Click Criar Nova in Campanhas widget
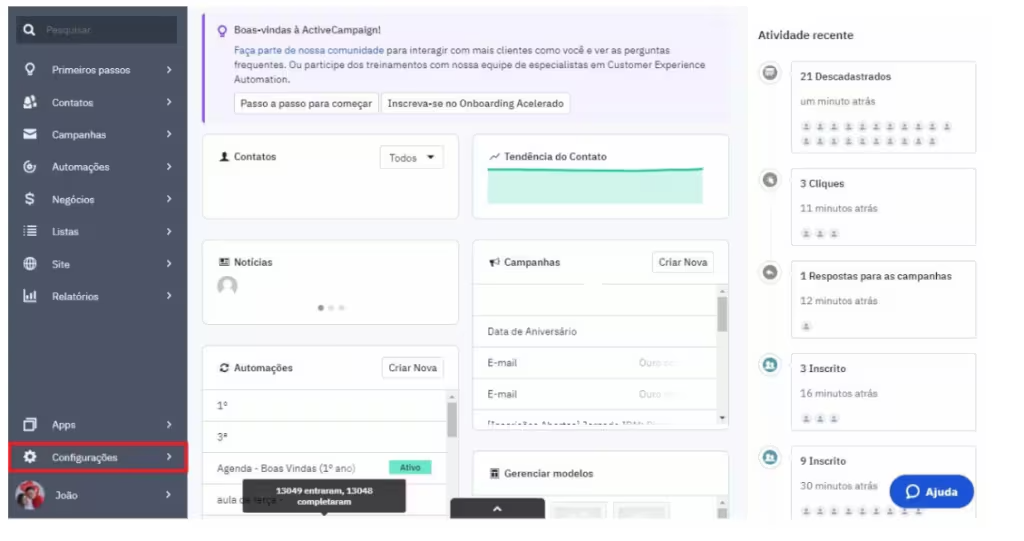1024x541 pixels. click(x=682, y=262)
